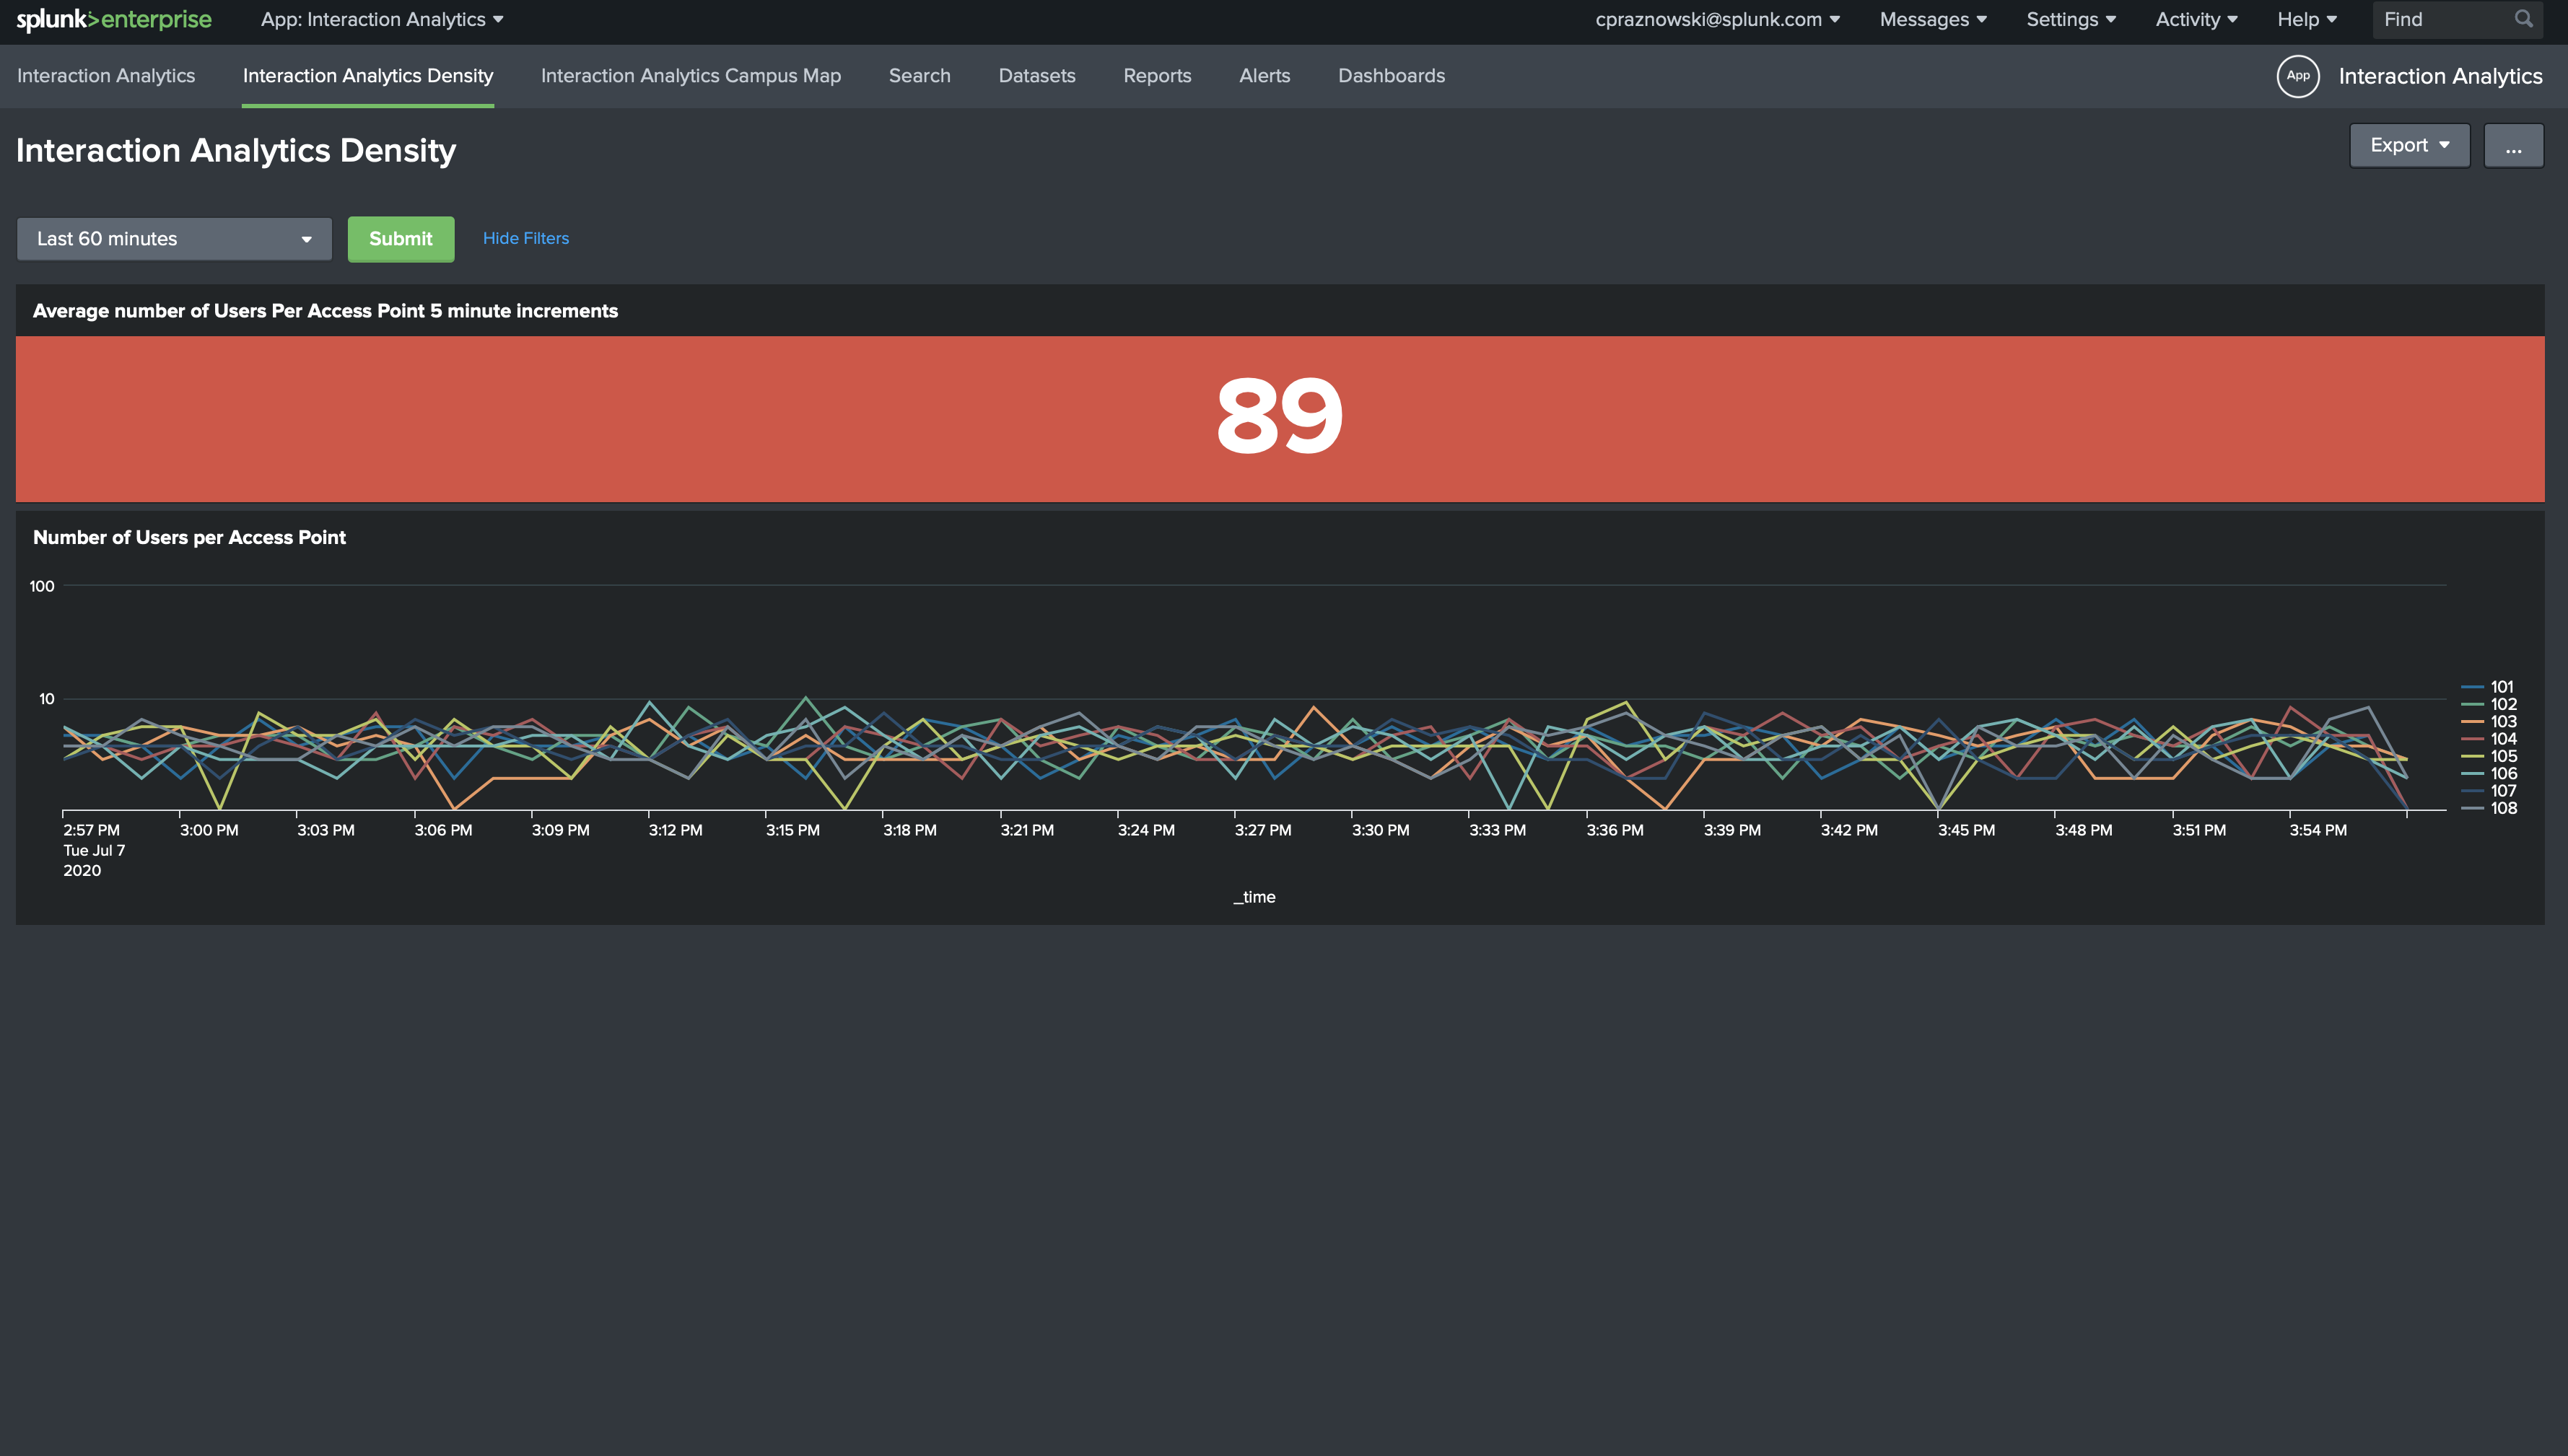Open the Activity dropdown caret

click(2231, 19)
